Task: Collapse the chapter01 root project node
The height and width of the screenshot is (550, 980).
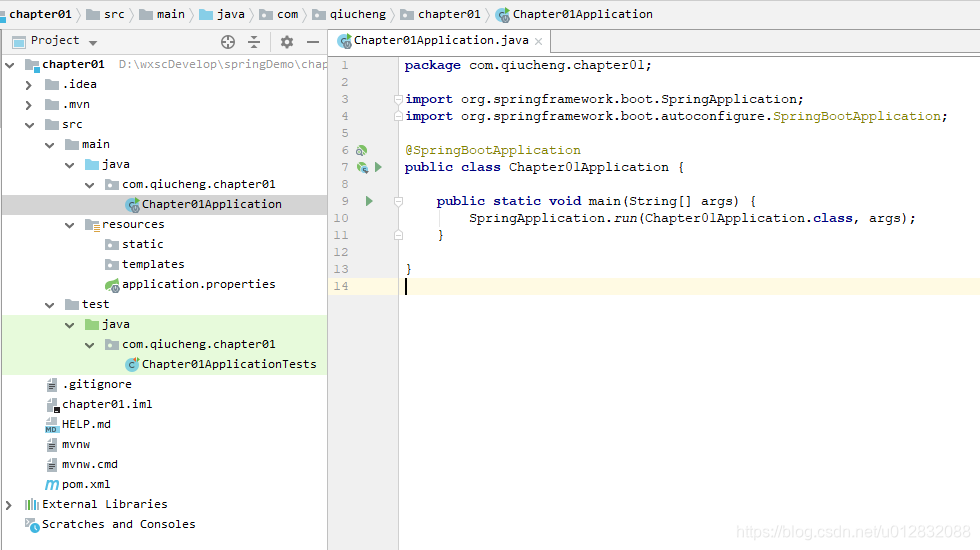Action: (x=9, y=64)
